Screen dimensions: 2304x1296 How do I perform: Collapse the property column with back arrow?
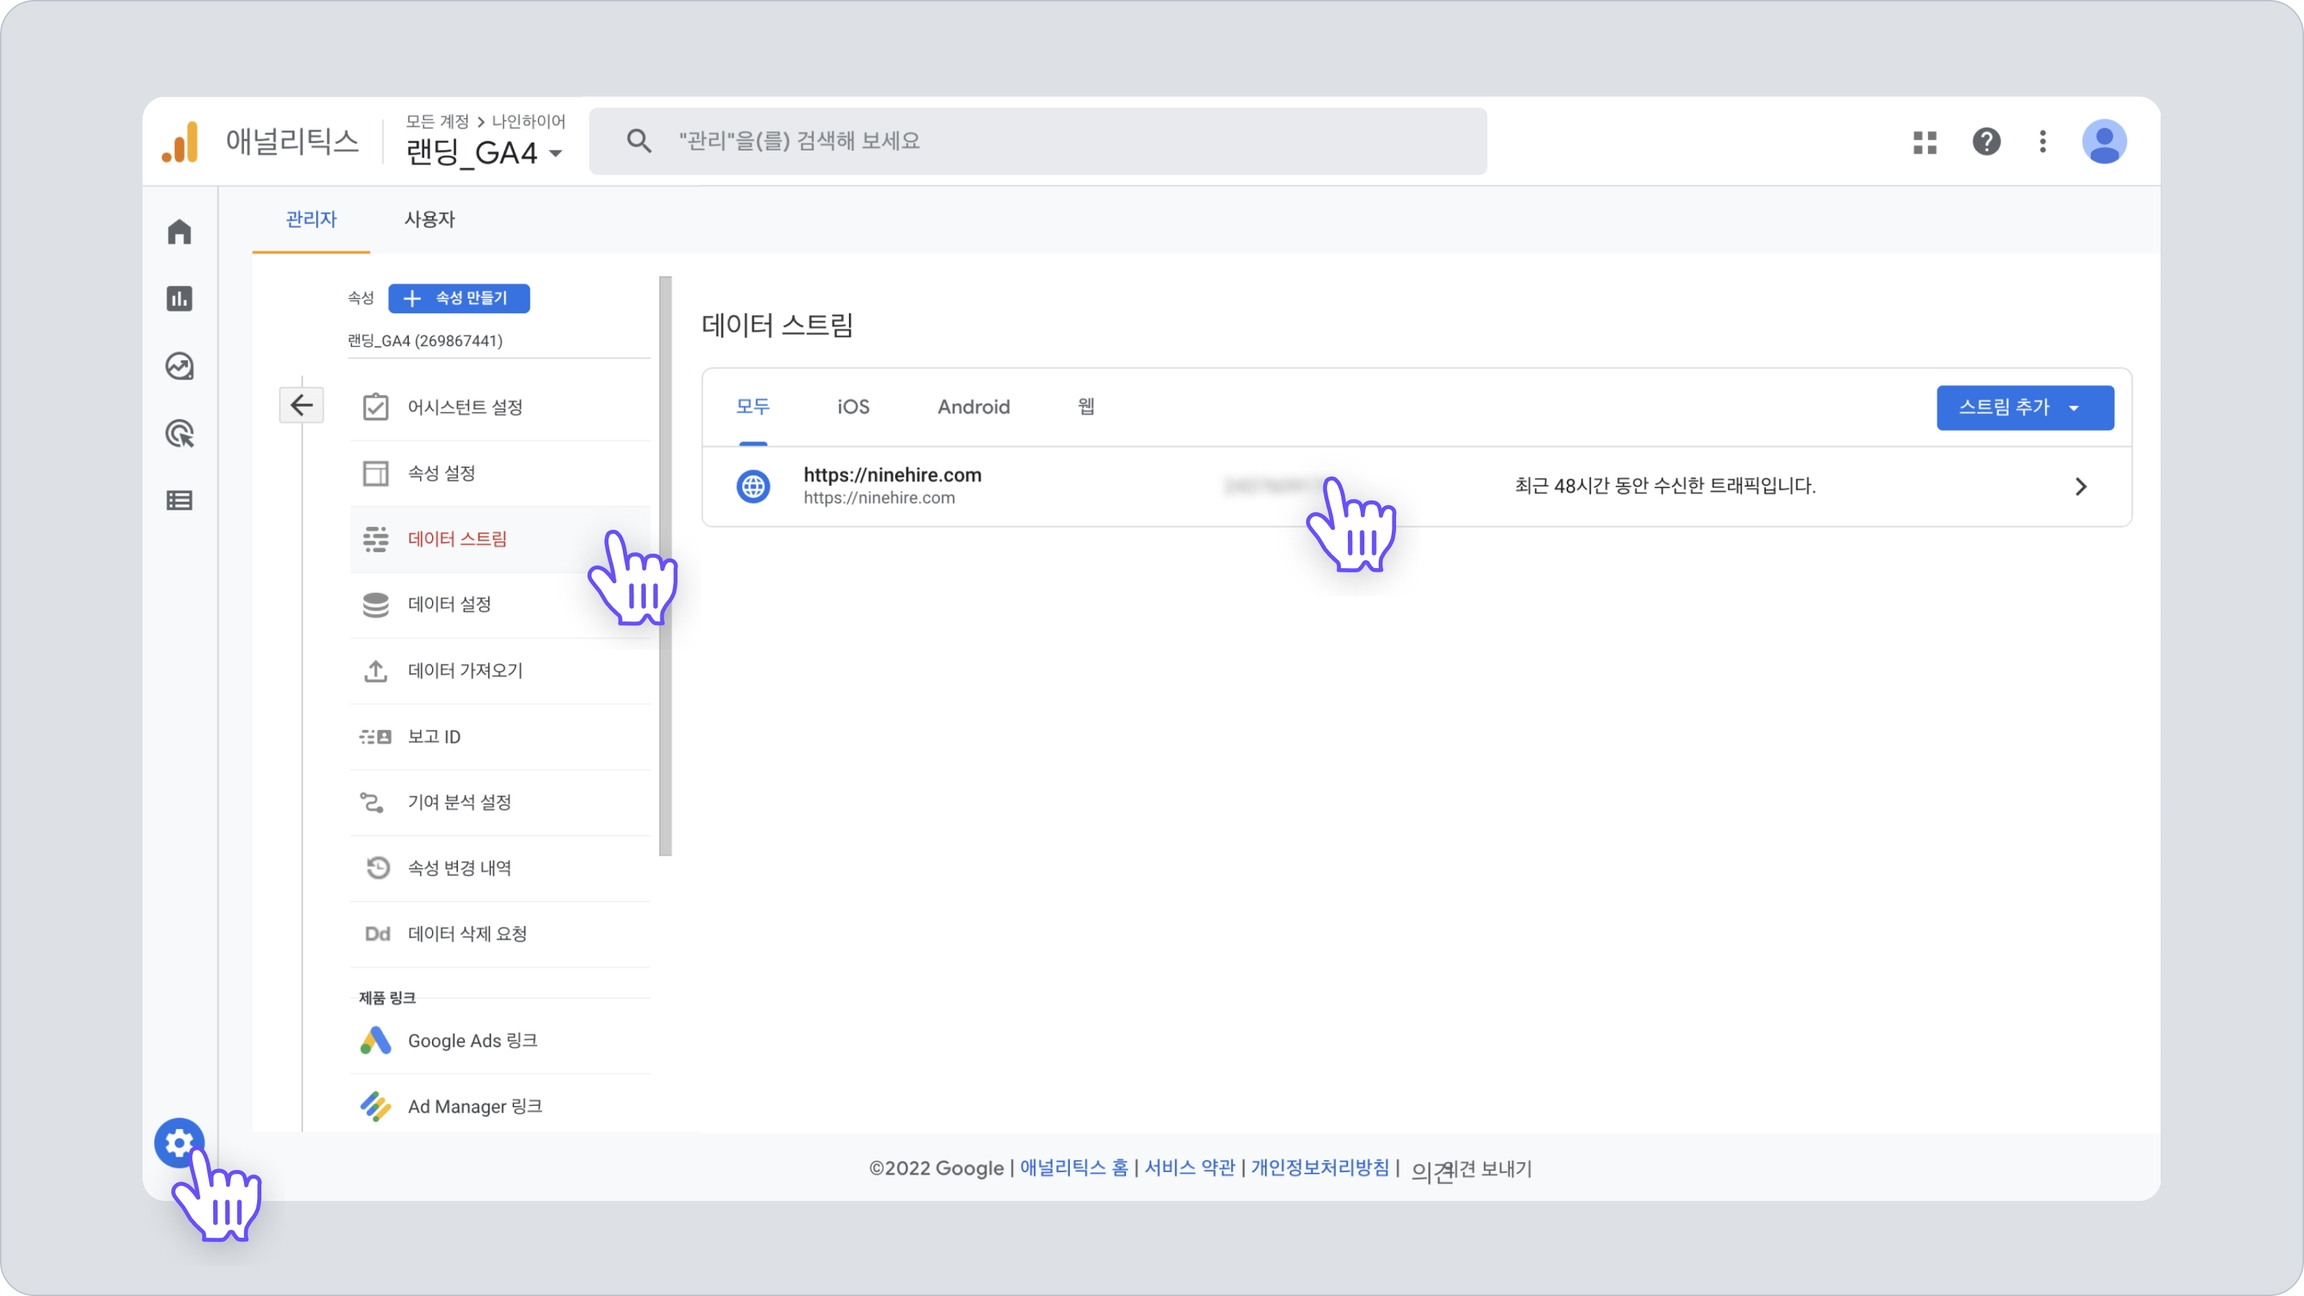pos(301,405)
